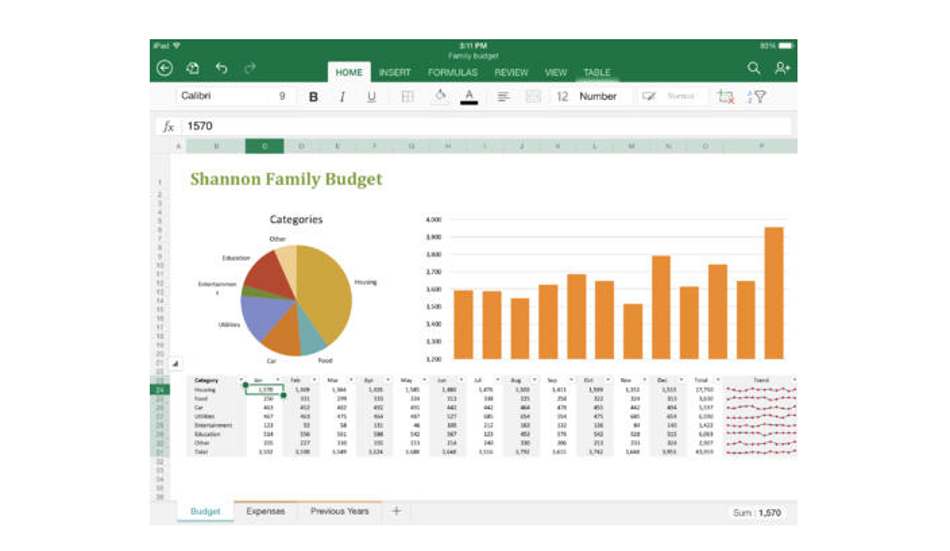Tap the iPad Wi-Fi status icon
Screen dimensions: 950x551
coord(176,45)
